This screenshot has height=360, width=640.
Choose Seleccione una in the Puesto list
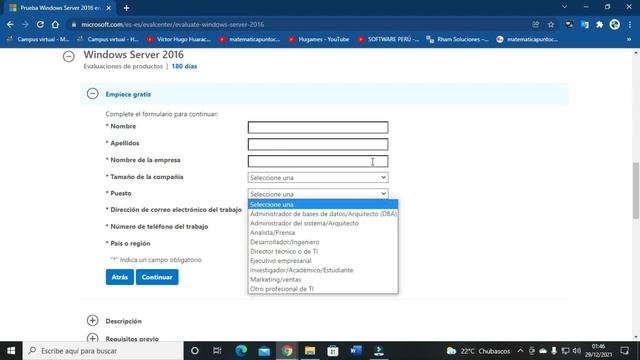323,204
